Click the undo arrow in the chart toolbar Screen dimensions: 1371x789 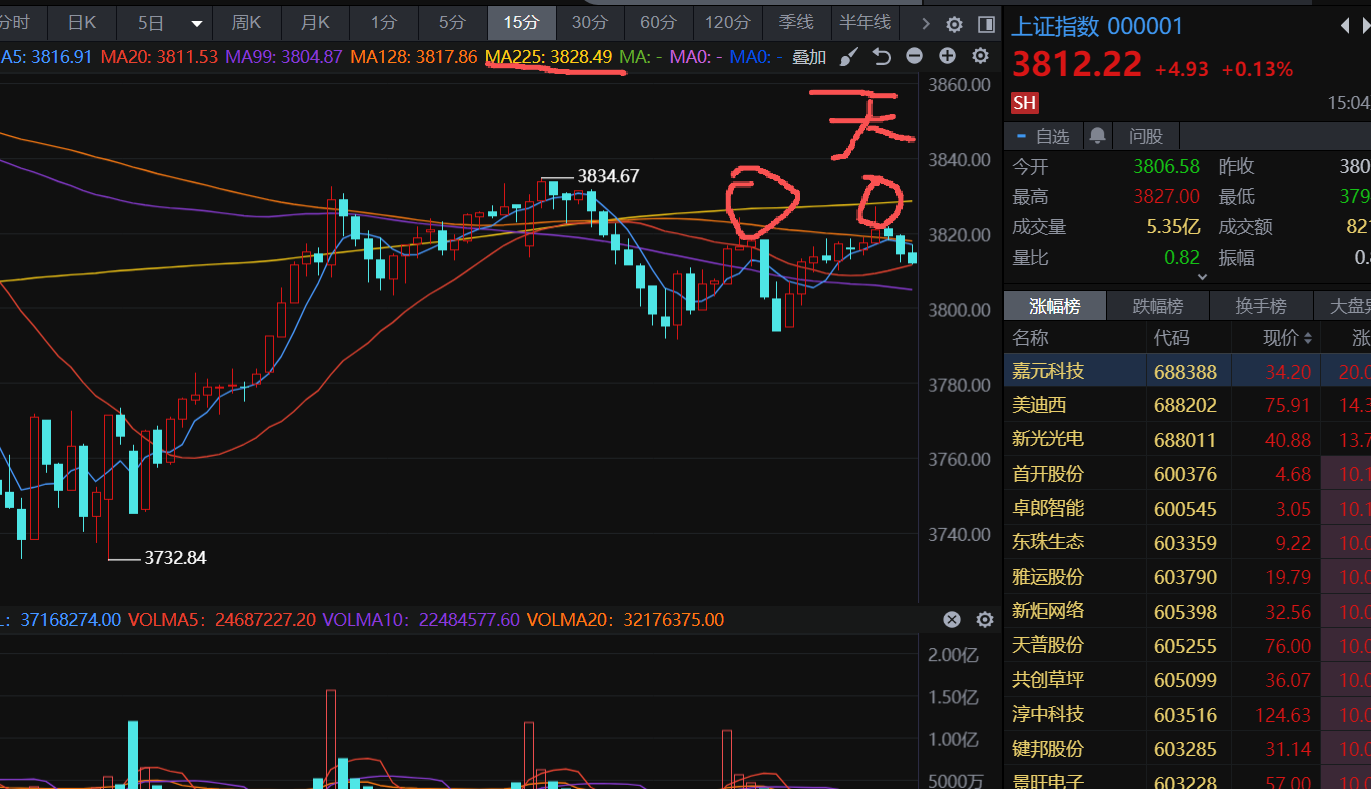(881, 57)
